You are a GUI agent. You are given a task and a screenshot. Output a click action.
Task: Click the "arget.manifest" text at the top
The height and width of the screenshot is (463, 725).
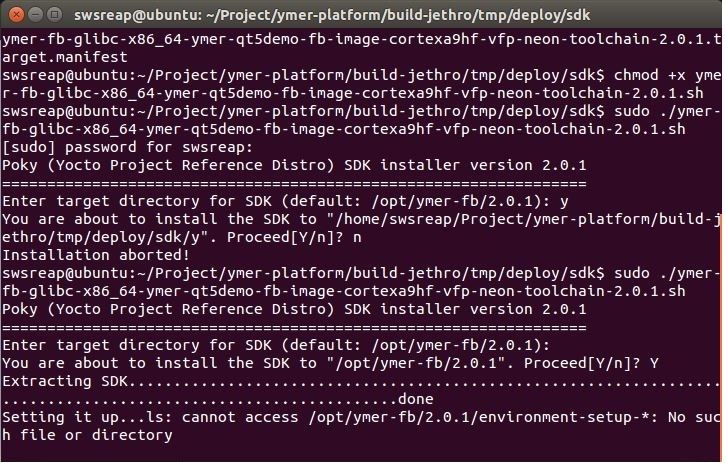pos(62,57)
